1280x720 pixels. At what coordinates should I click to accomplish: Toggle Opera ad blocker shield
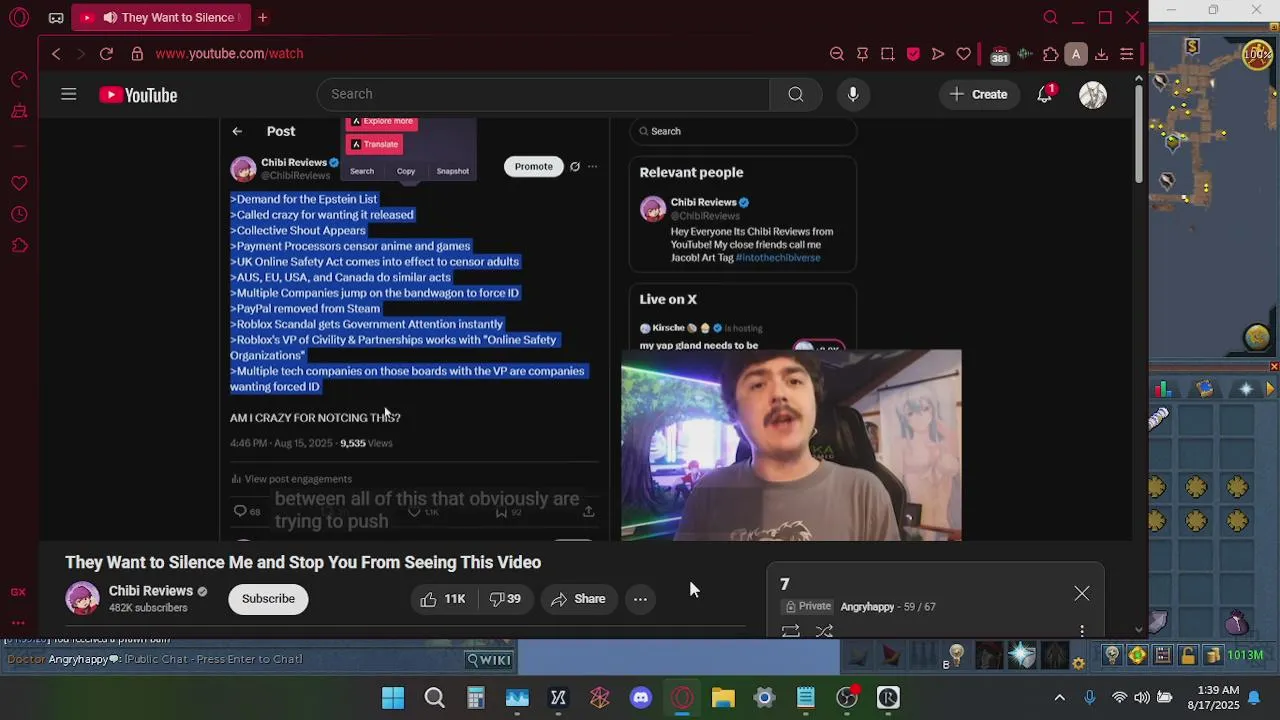pos(913,54)
